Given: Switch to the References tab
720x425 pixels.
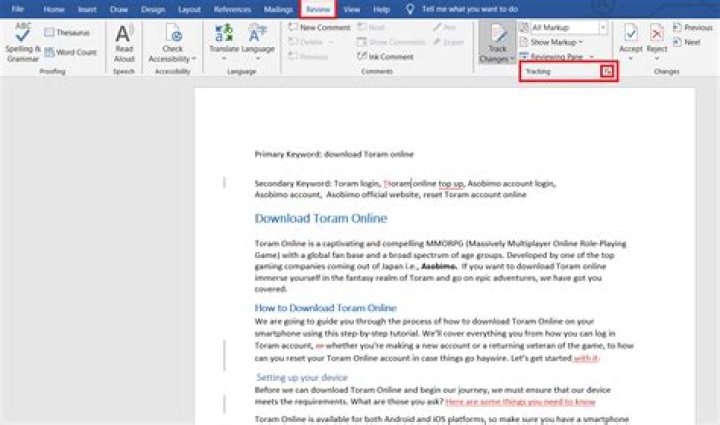Looking at the screenshot, I should (x=232, y=9).
